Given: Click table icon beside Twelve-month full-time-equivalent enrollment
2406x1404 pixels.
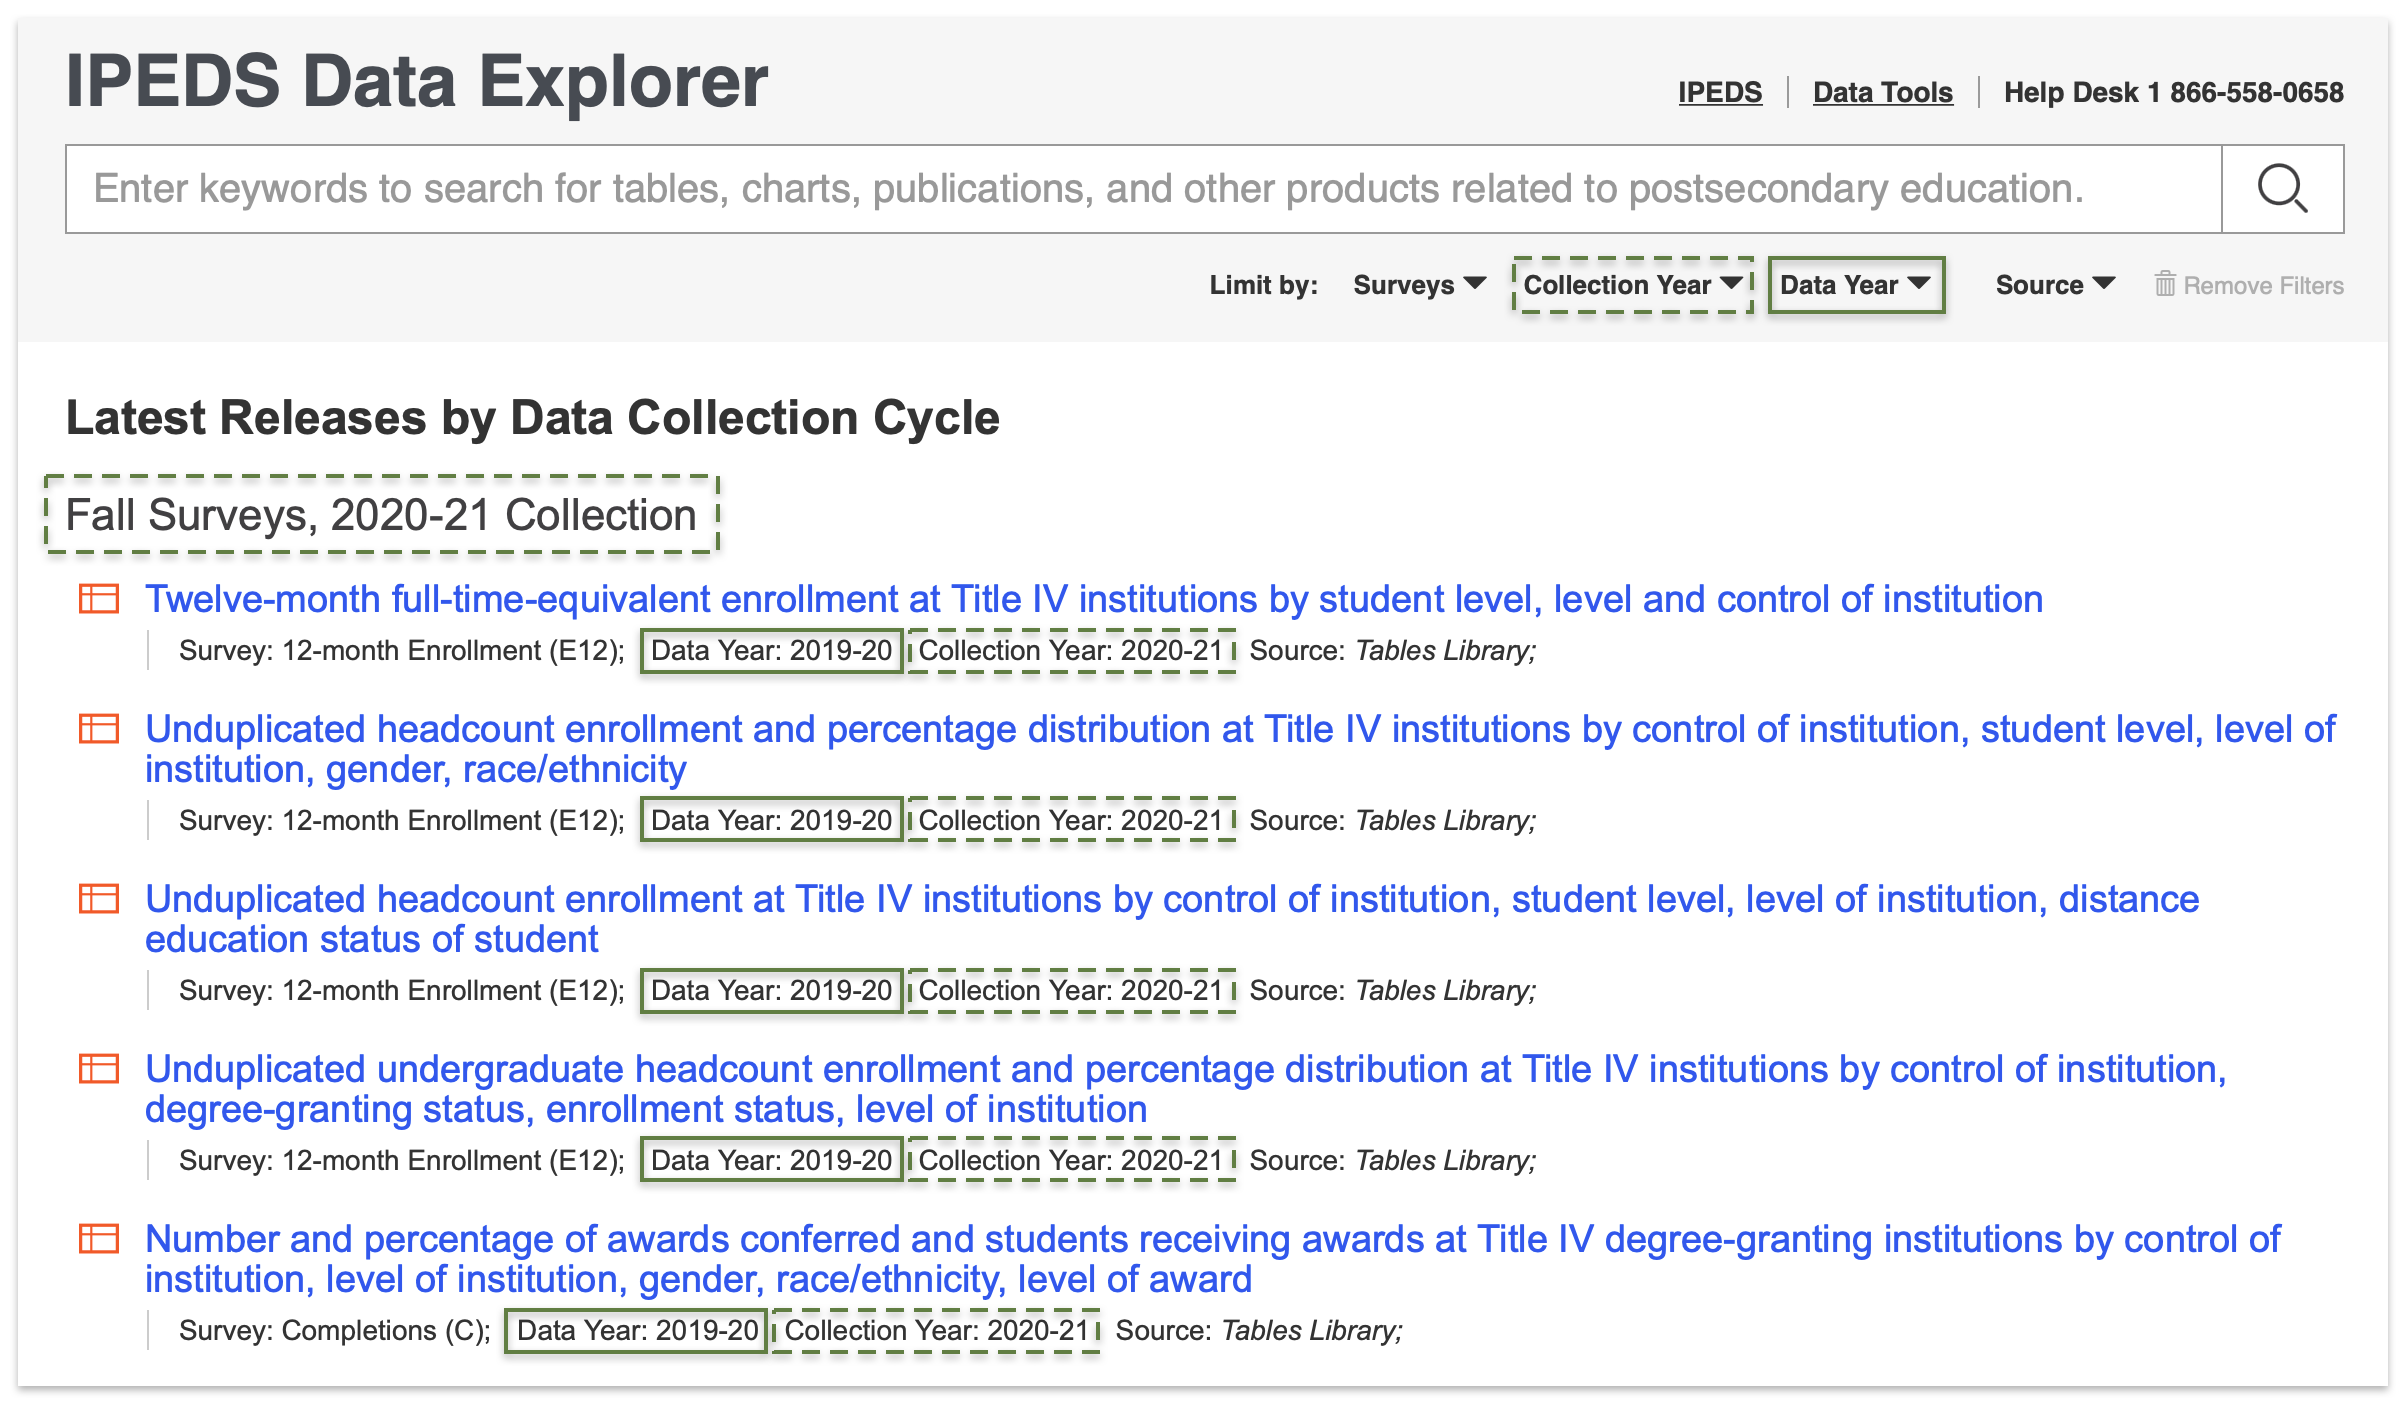Looking at the screenshot, I should (x=99, y=599).
